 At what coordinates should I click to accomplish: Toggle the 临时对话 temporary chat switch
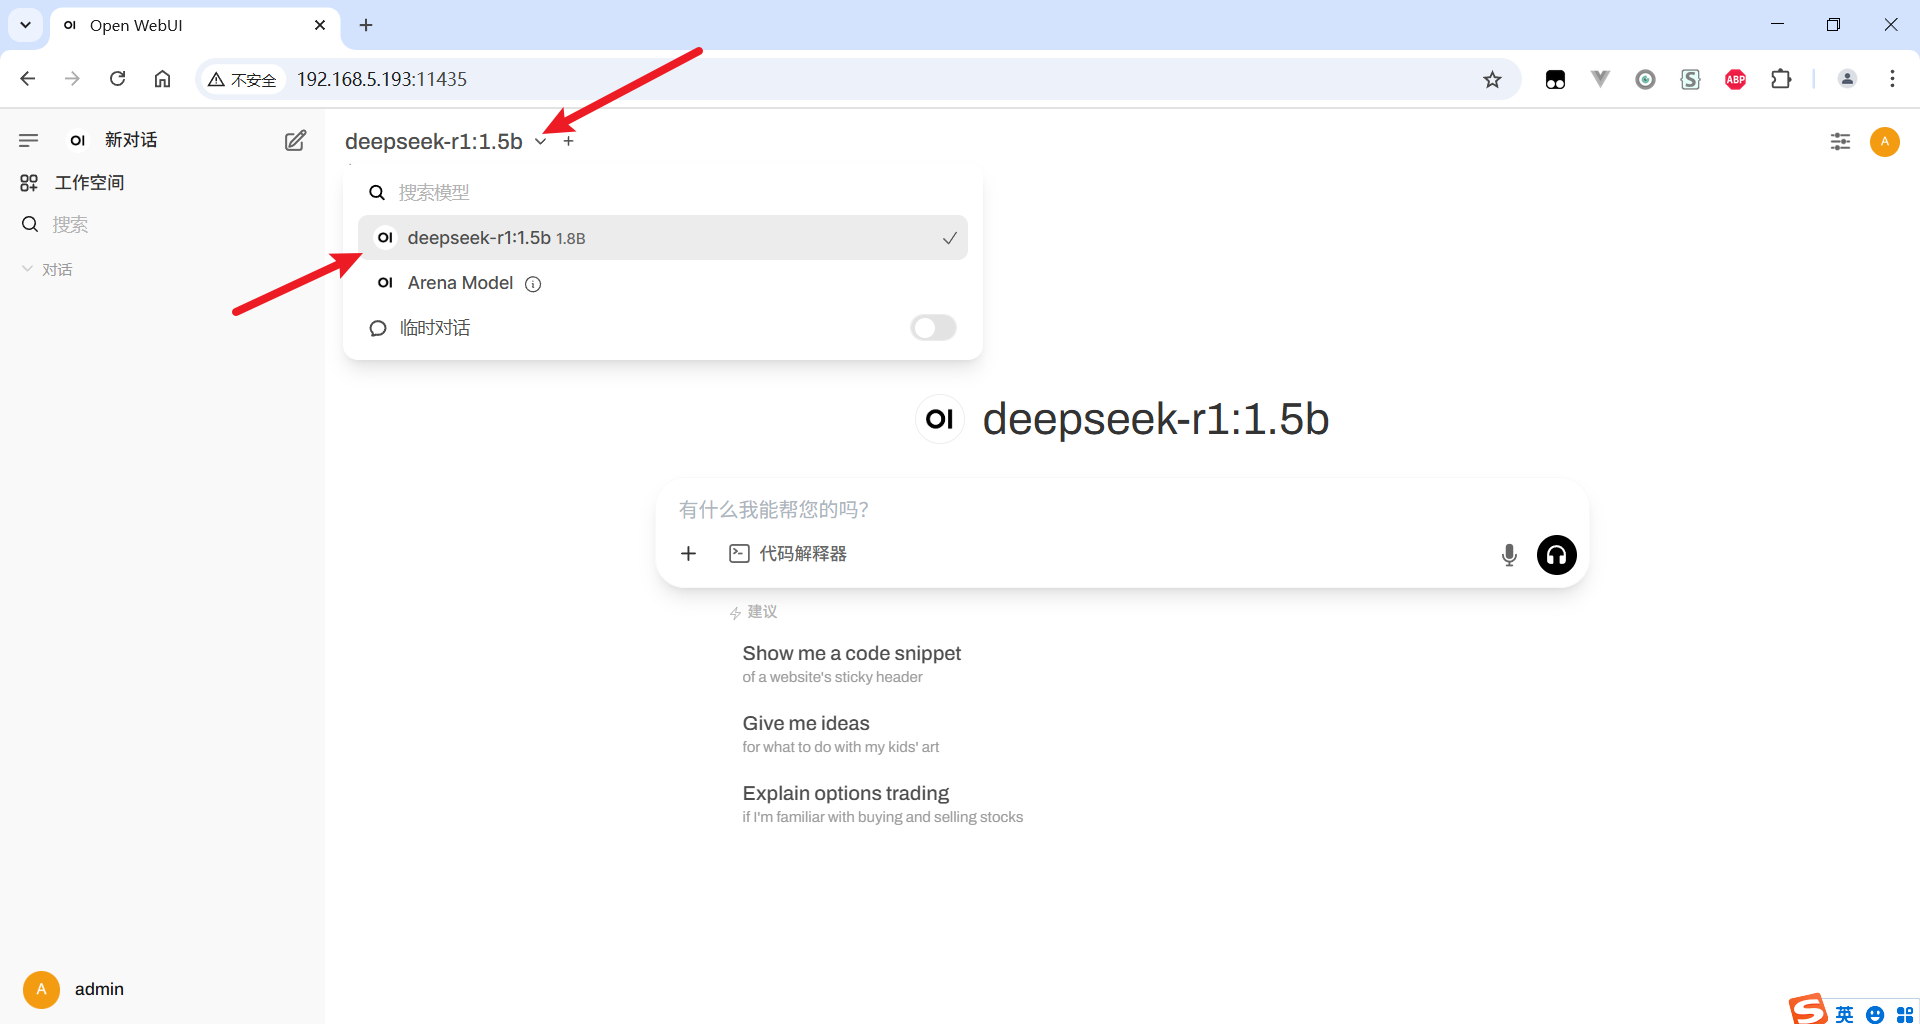[933, 328]
